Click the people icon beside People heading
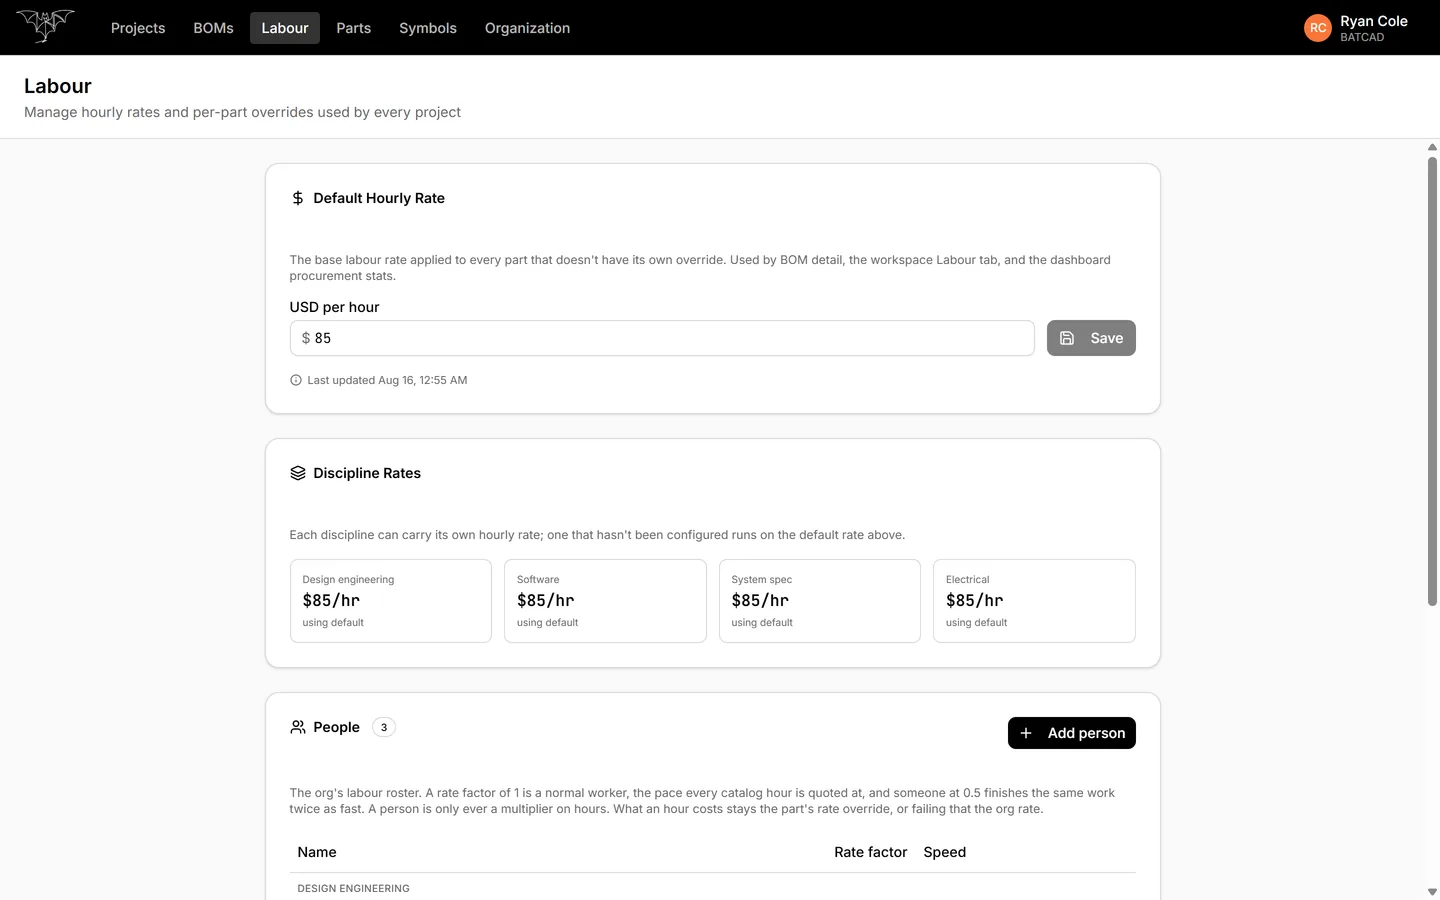Image resolution: width=1440 pixels, height=900 pixels. pos(297,727)
